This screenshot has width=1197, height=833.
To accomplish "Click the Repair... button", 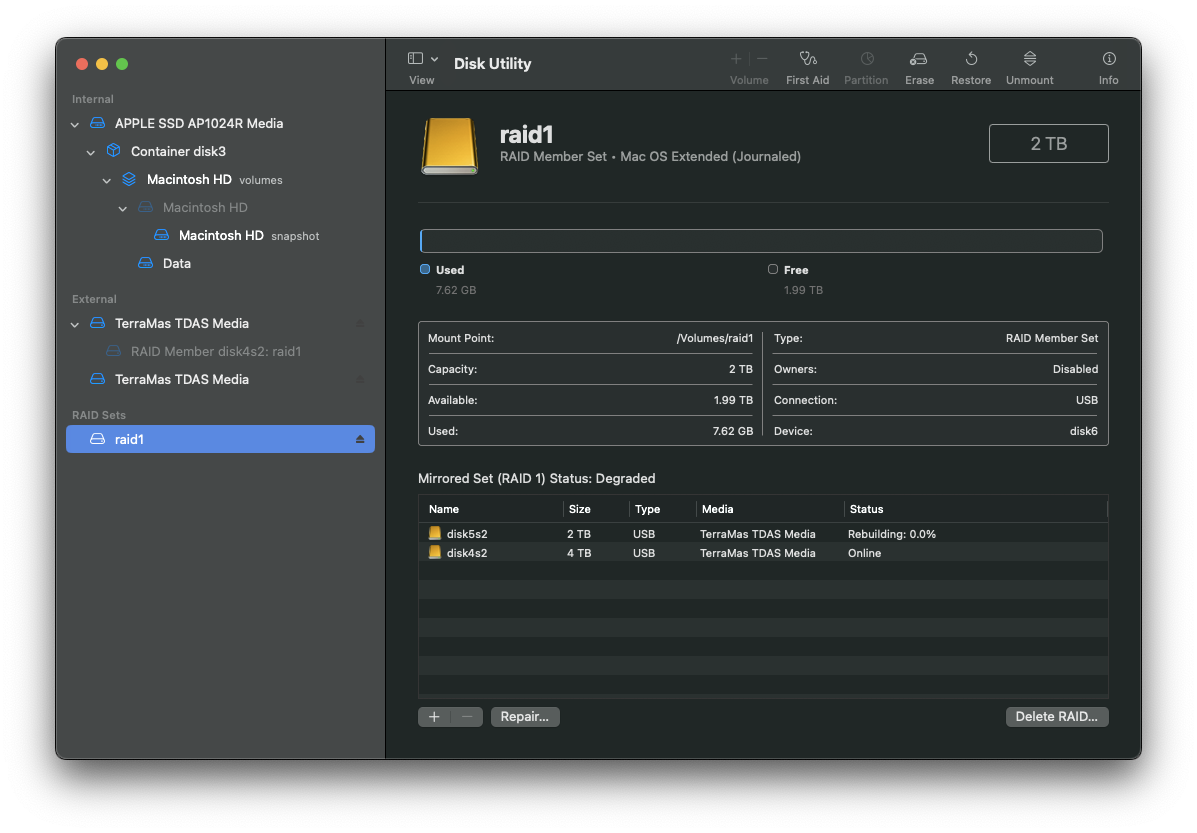I will [x=525, y=716].
